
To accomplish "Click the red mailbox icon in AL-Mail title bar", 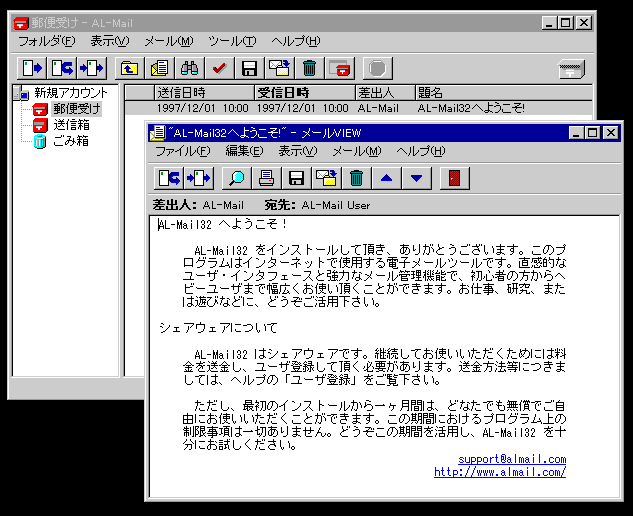I will (x=21, y=23).
